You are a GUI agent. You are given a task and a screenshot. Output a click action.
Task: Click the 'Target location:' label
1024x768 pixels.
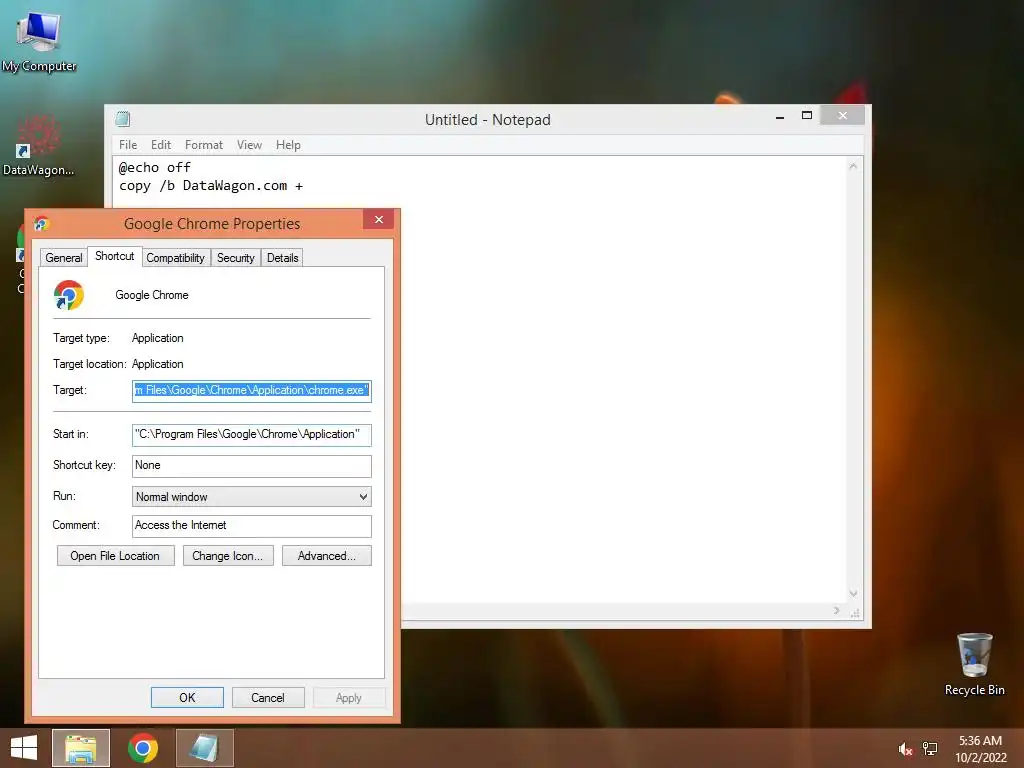89,364
